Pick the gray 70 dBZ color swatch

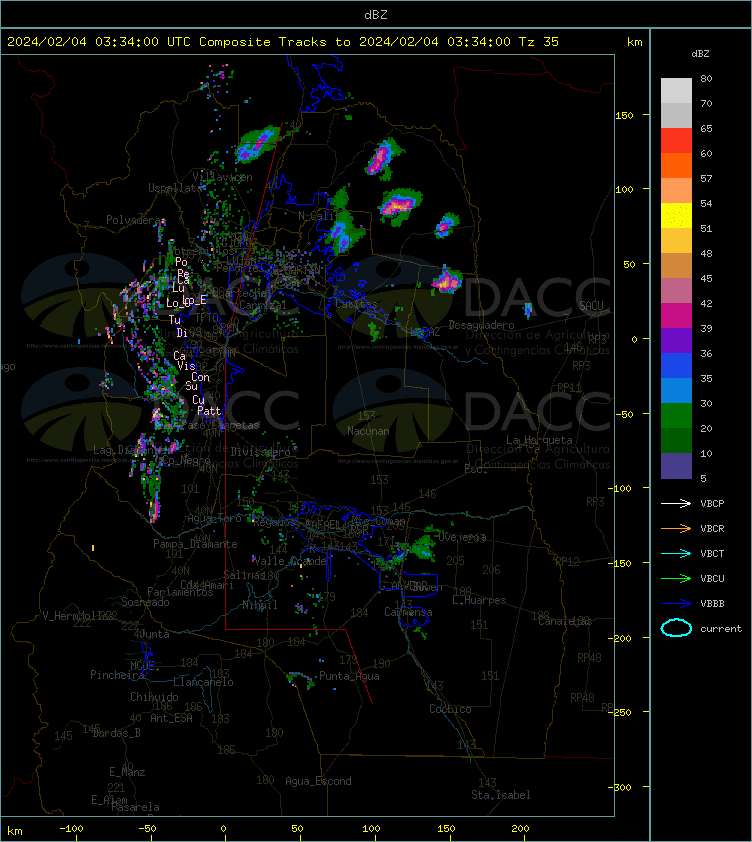coord(676,115)
